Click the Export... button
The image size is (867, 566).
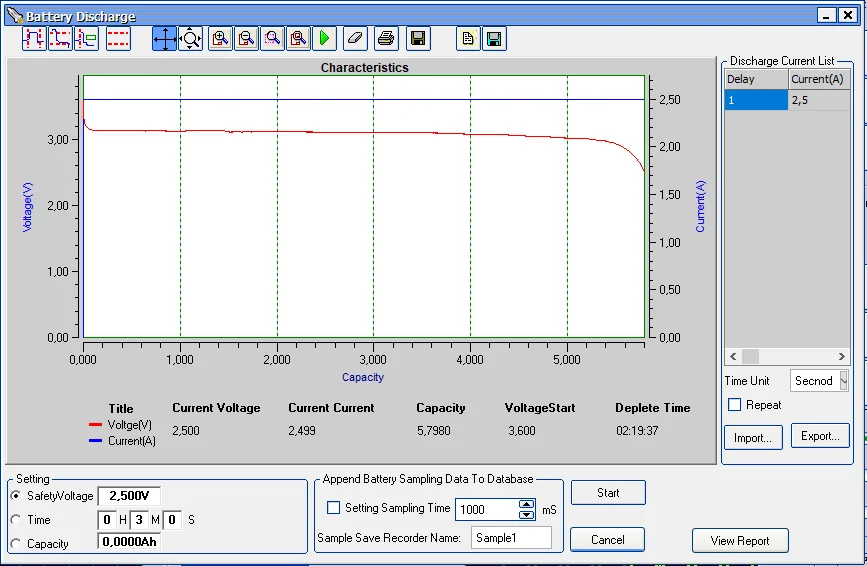coord(820,436)
